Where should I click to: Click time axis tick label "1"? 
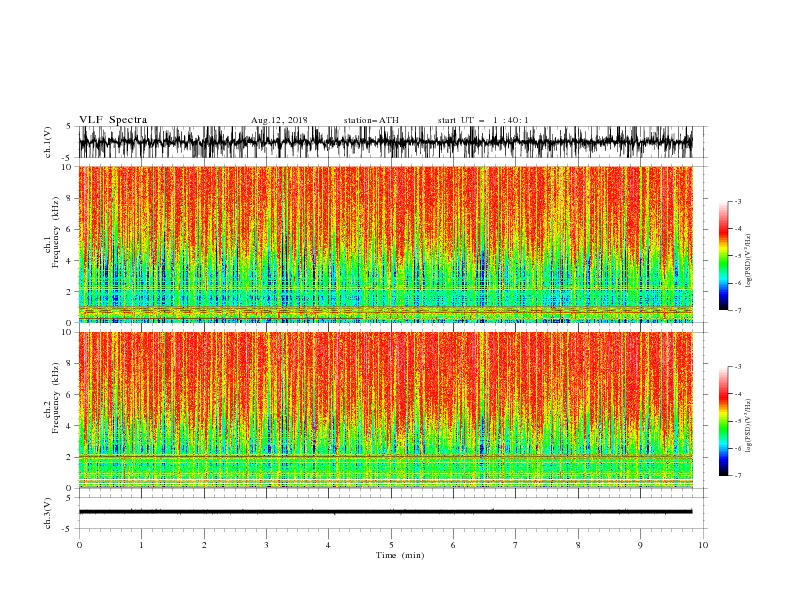pyautogui.click(x=141, y=545)
